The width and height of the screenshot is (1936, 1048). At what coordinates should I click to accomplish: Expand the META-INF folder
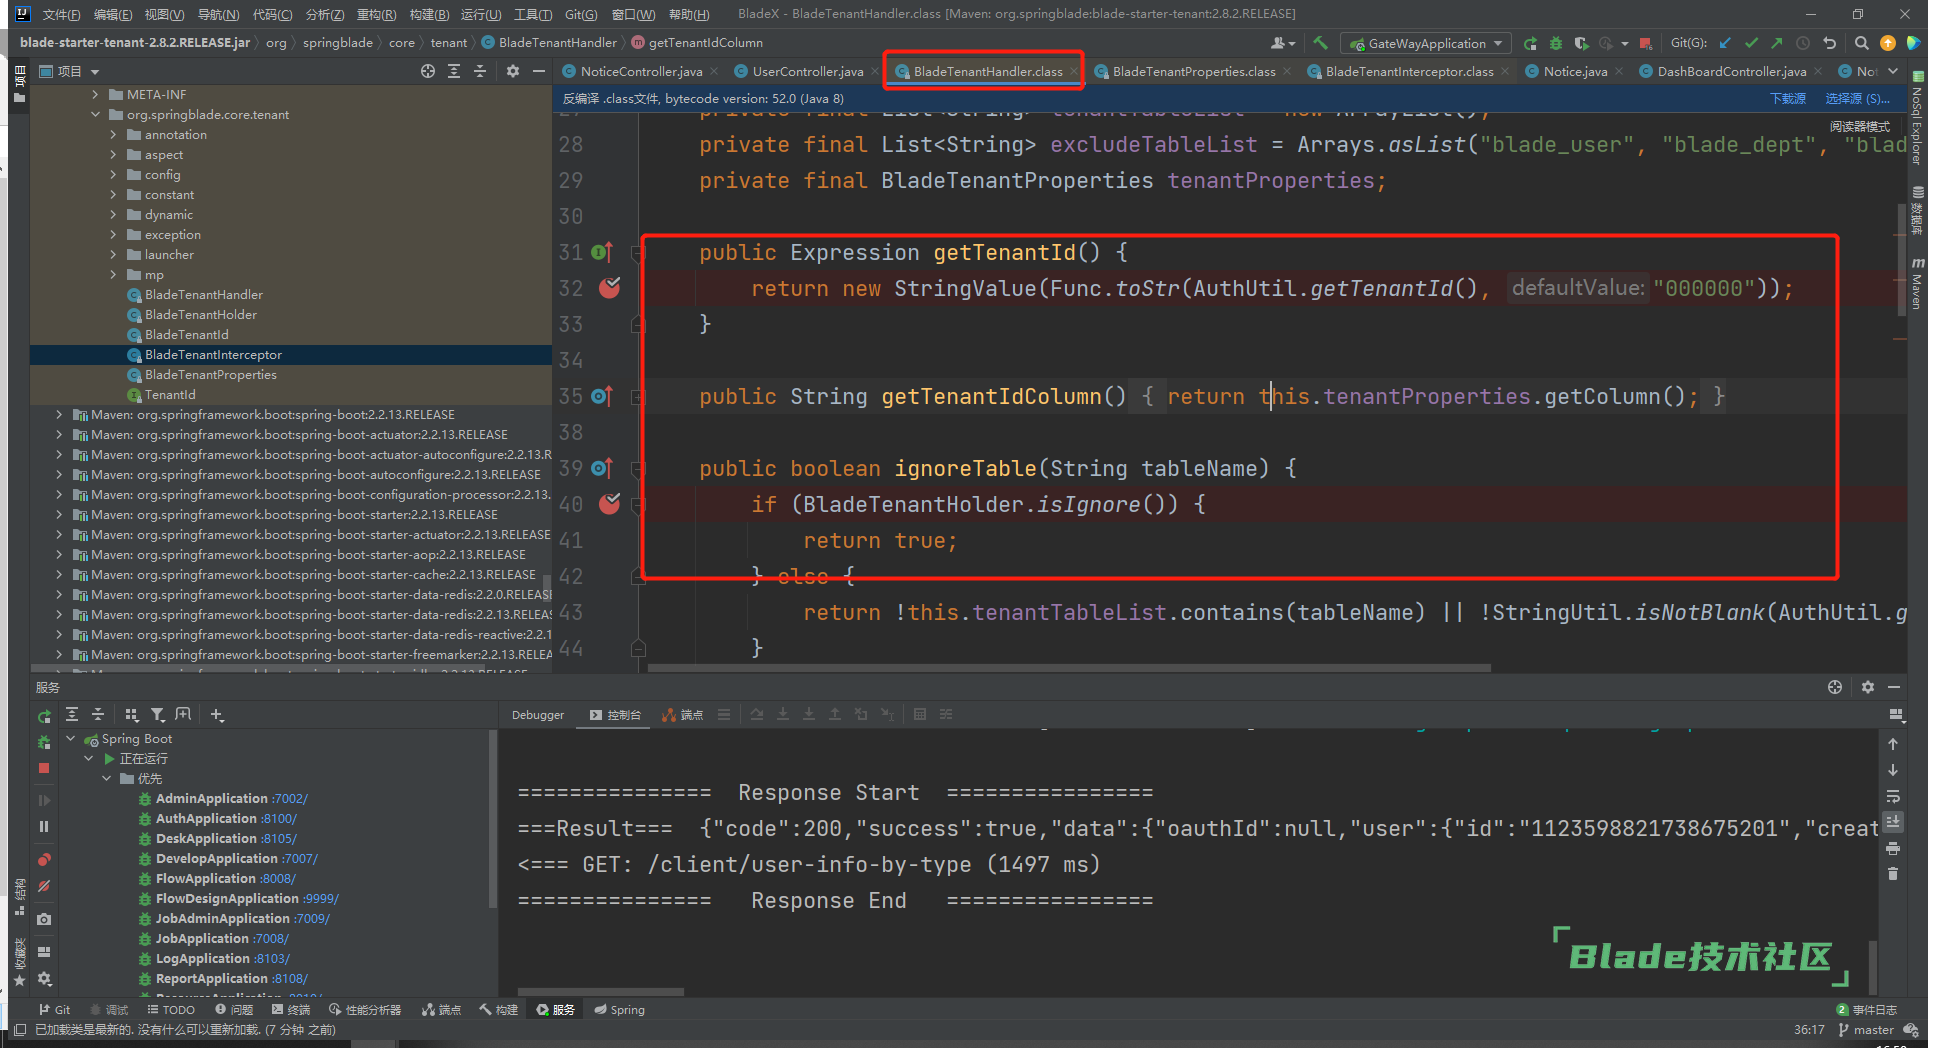(95, 94)
